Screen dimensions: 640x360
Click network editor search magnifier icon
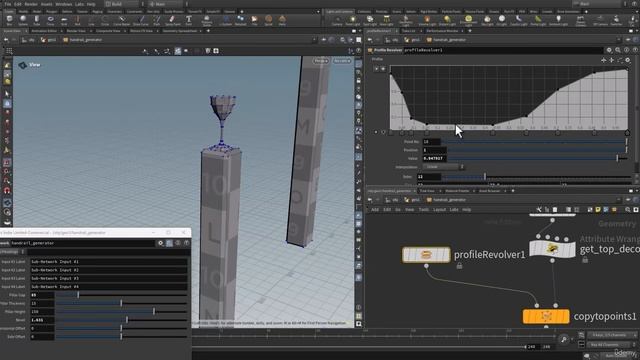click(x=628, y=209)
